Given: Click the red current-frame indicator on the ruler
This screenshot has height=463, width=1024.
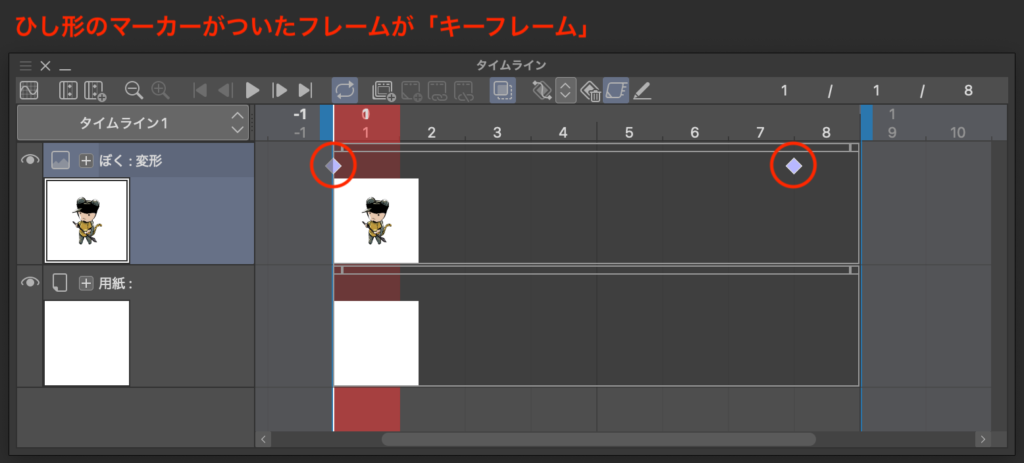Looking at the screenshot, I should click(366, 122).
